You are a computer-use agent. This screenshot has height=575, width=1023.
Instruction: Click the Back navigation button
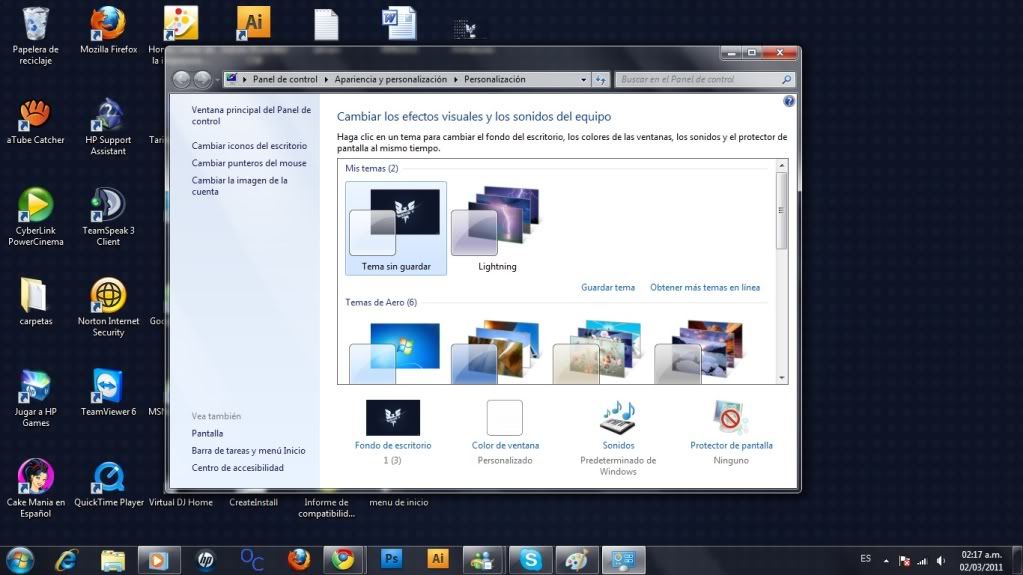(x=181, y=80)
